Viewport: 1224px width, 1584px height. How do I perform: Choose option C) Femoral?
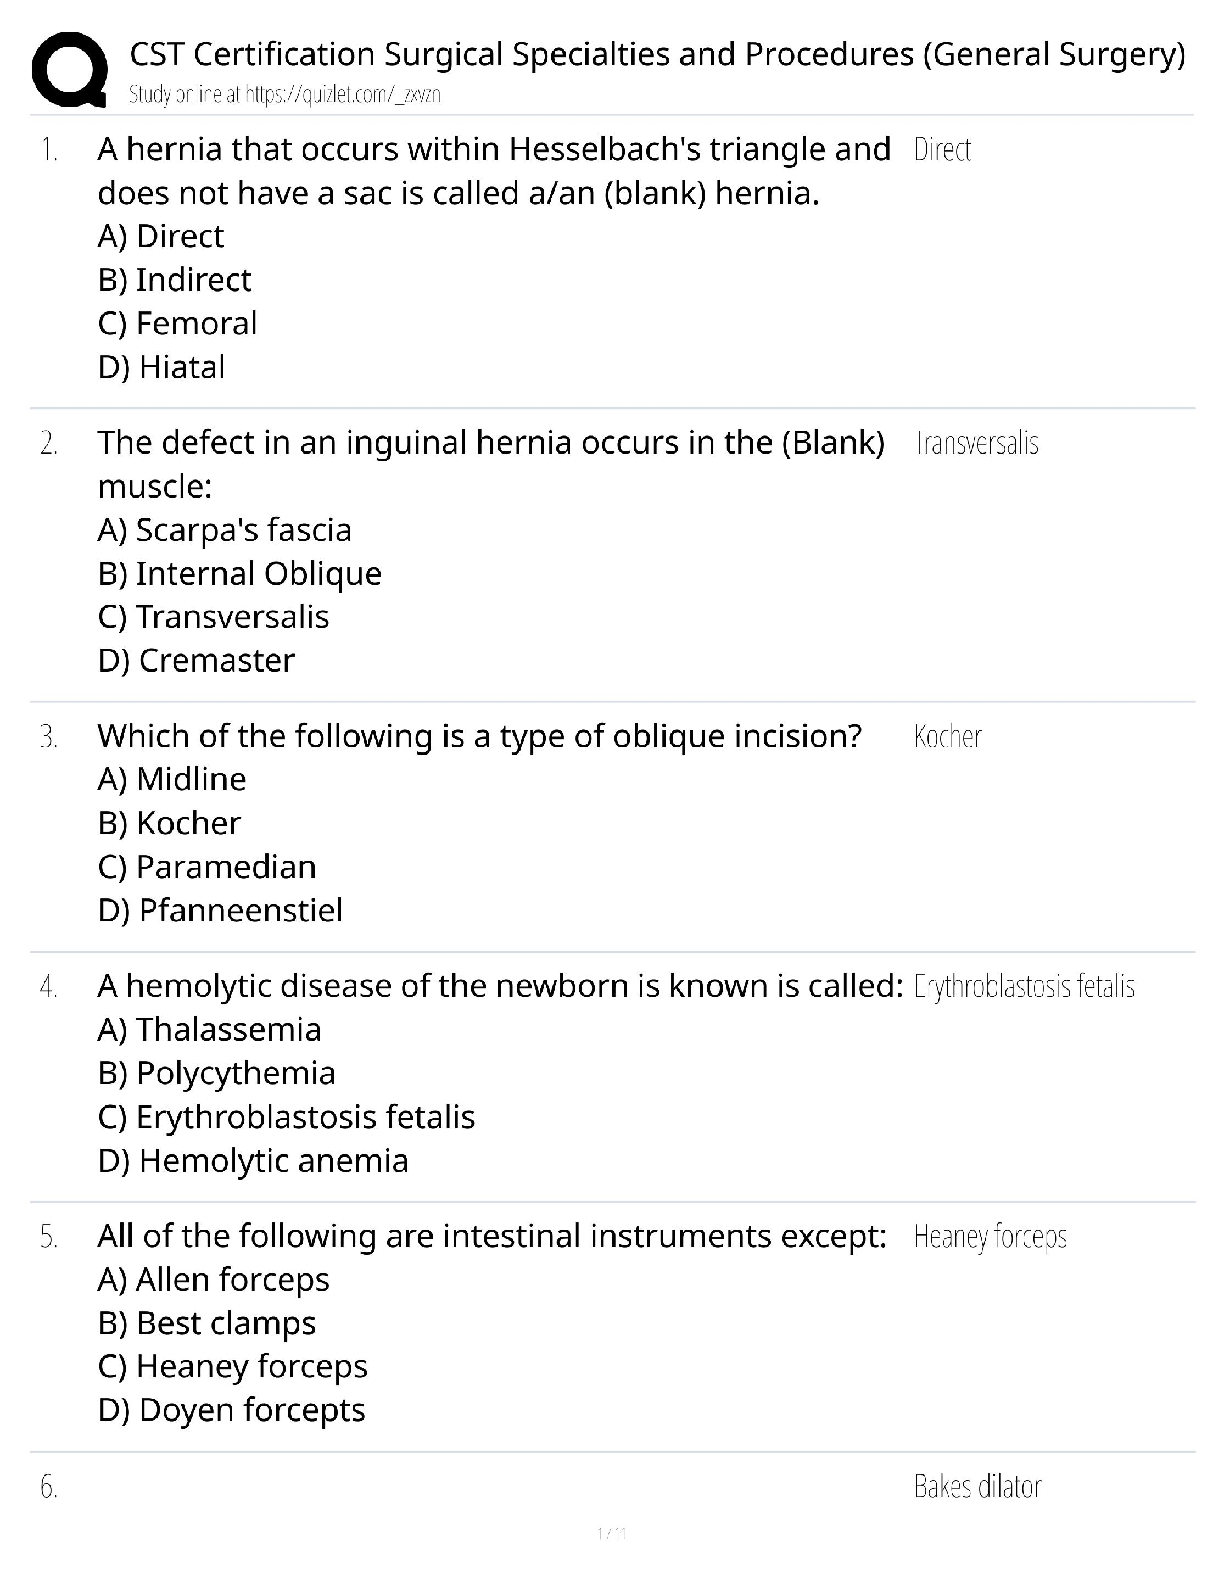click(x=178, y=324)
